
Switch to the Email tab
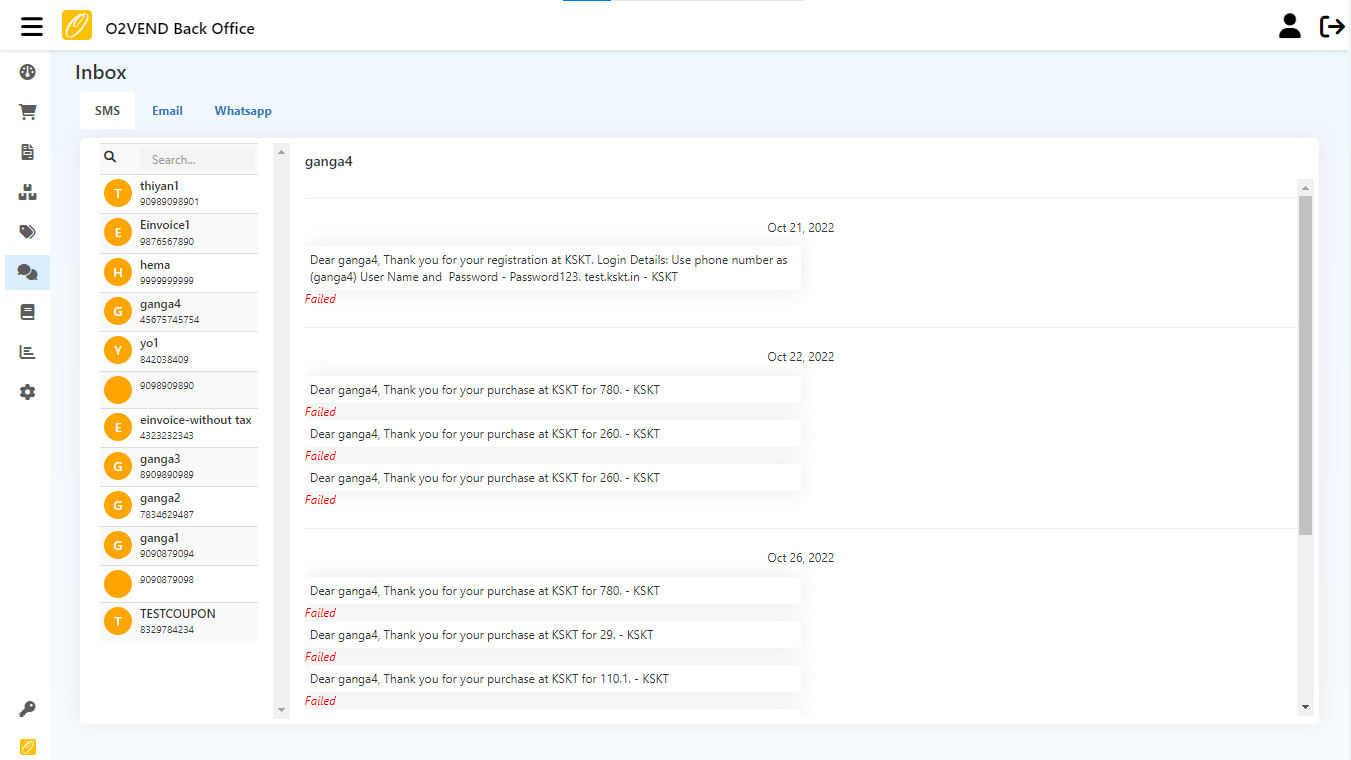(167, 111)
